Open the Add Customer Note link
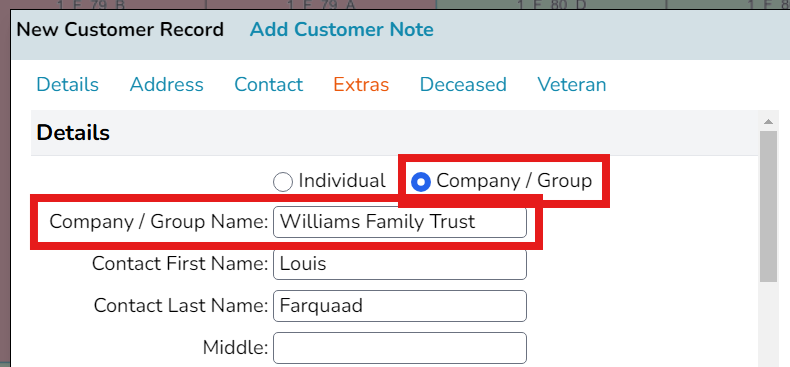This screenshot has width=790, height=367. pyautogui.click(x=342, y=29)
